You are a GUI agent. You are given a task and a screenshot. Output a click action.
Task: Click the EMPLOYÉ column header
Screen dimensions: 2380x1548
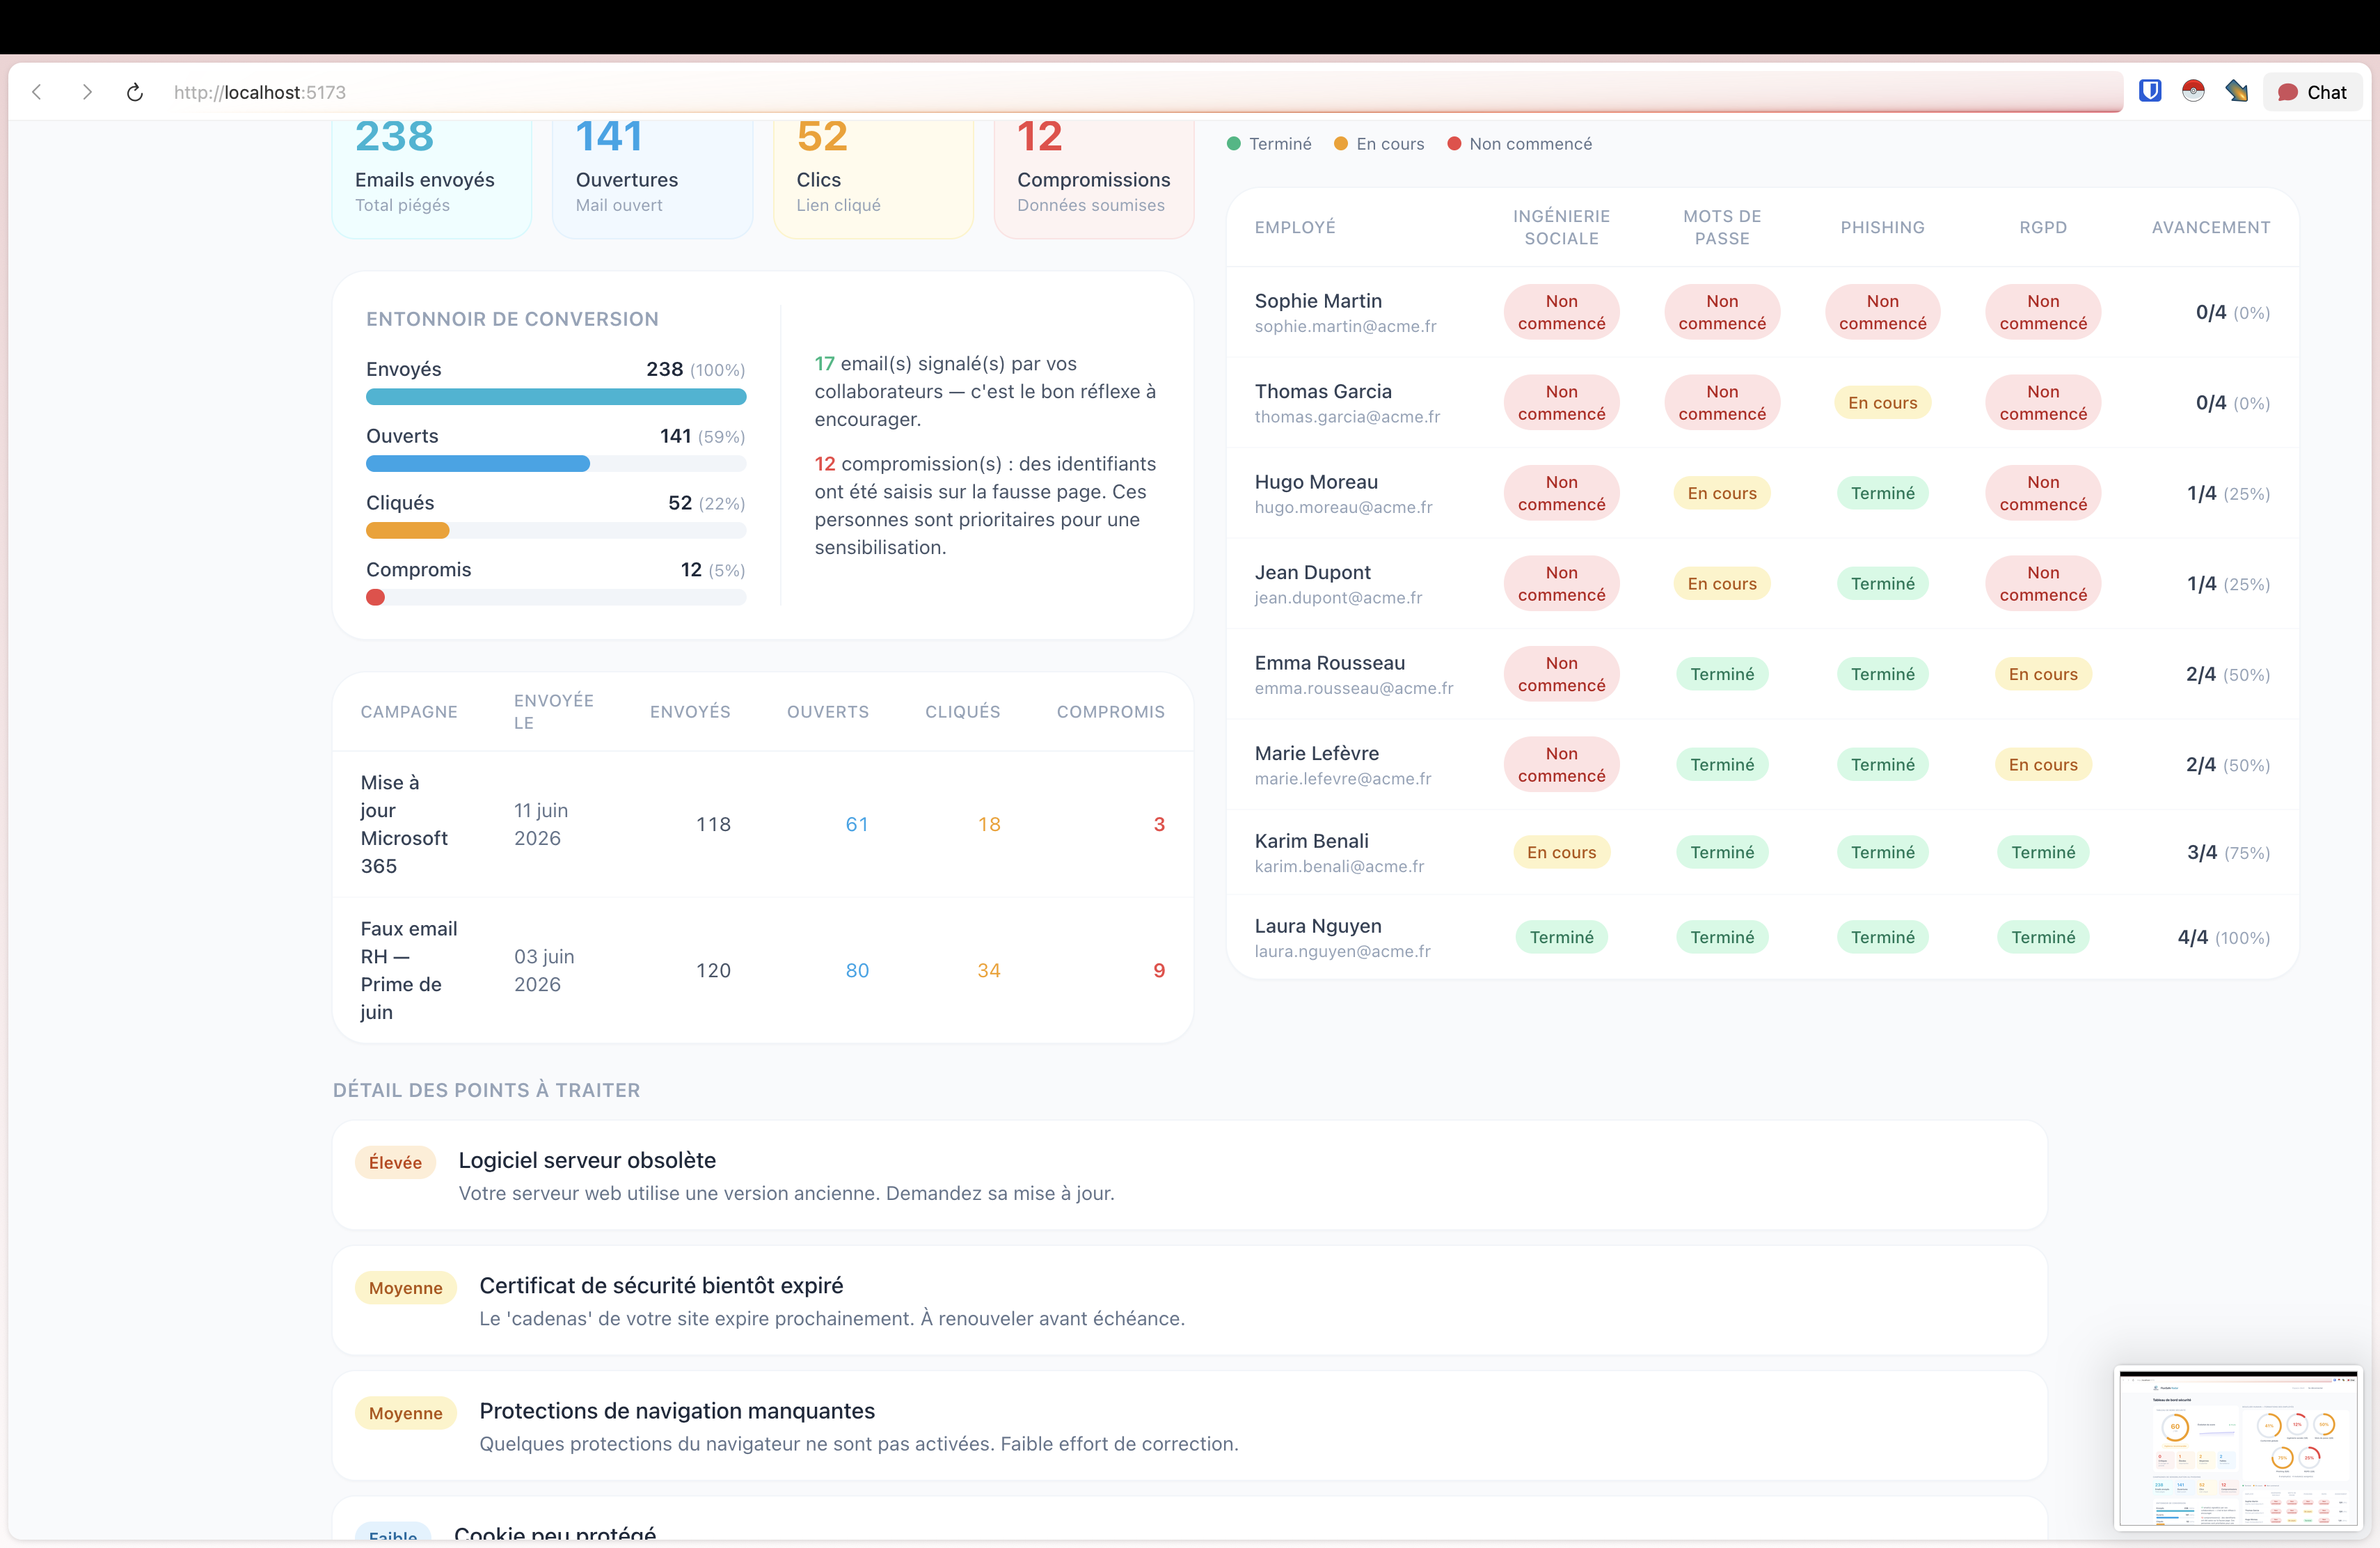(x=1295, y=227)
